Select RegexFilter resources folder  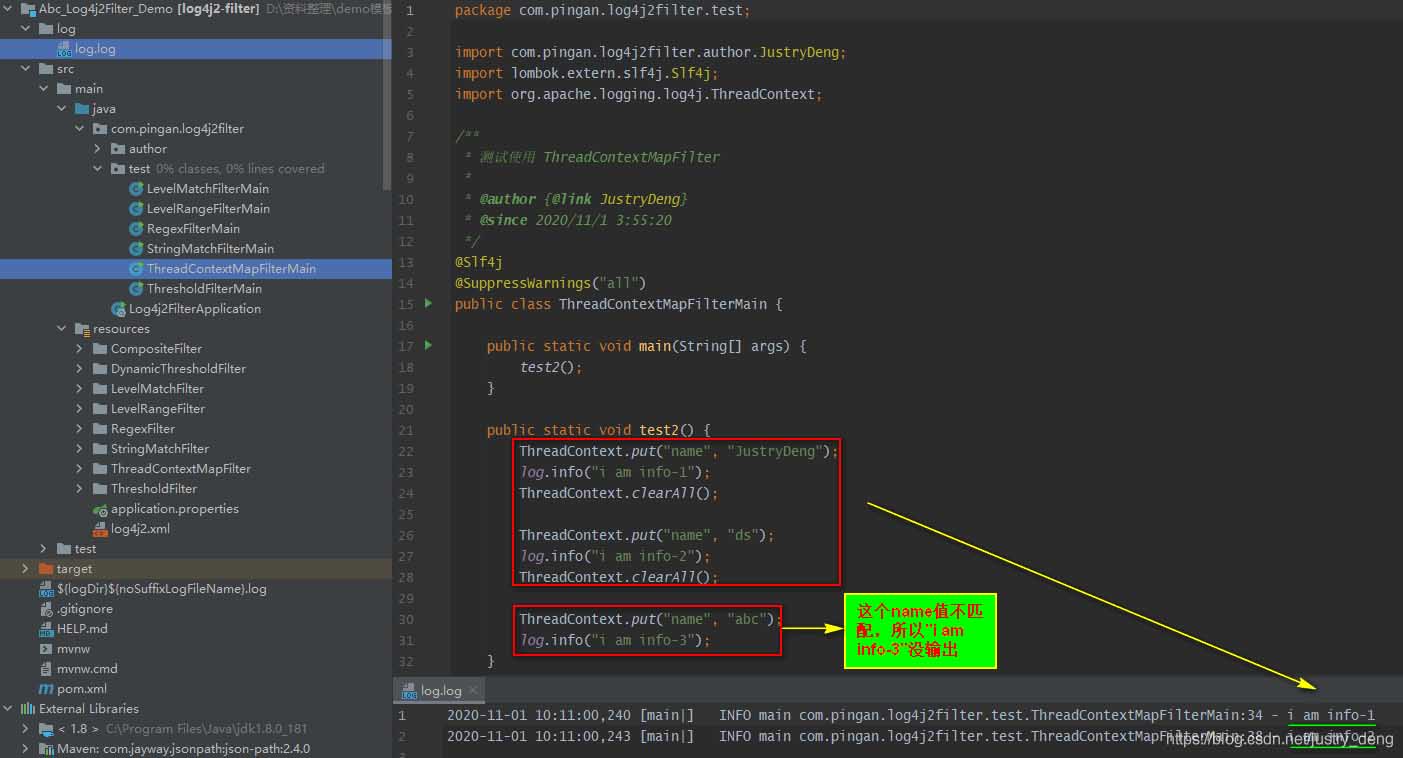[143, 429]
